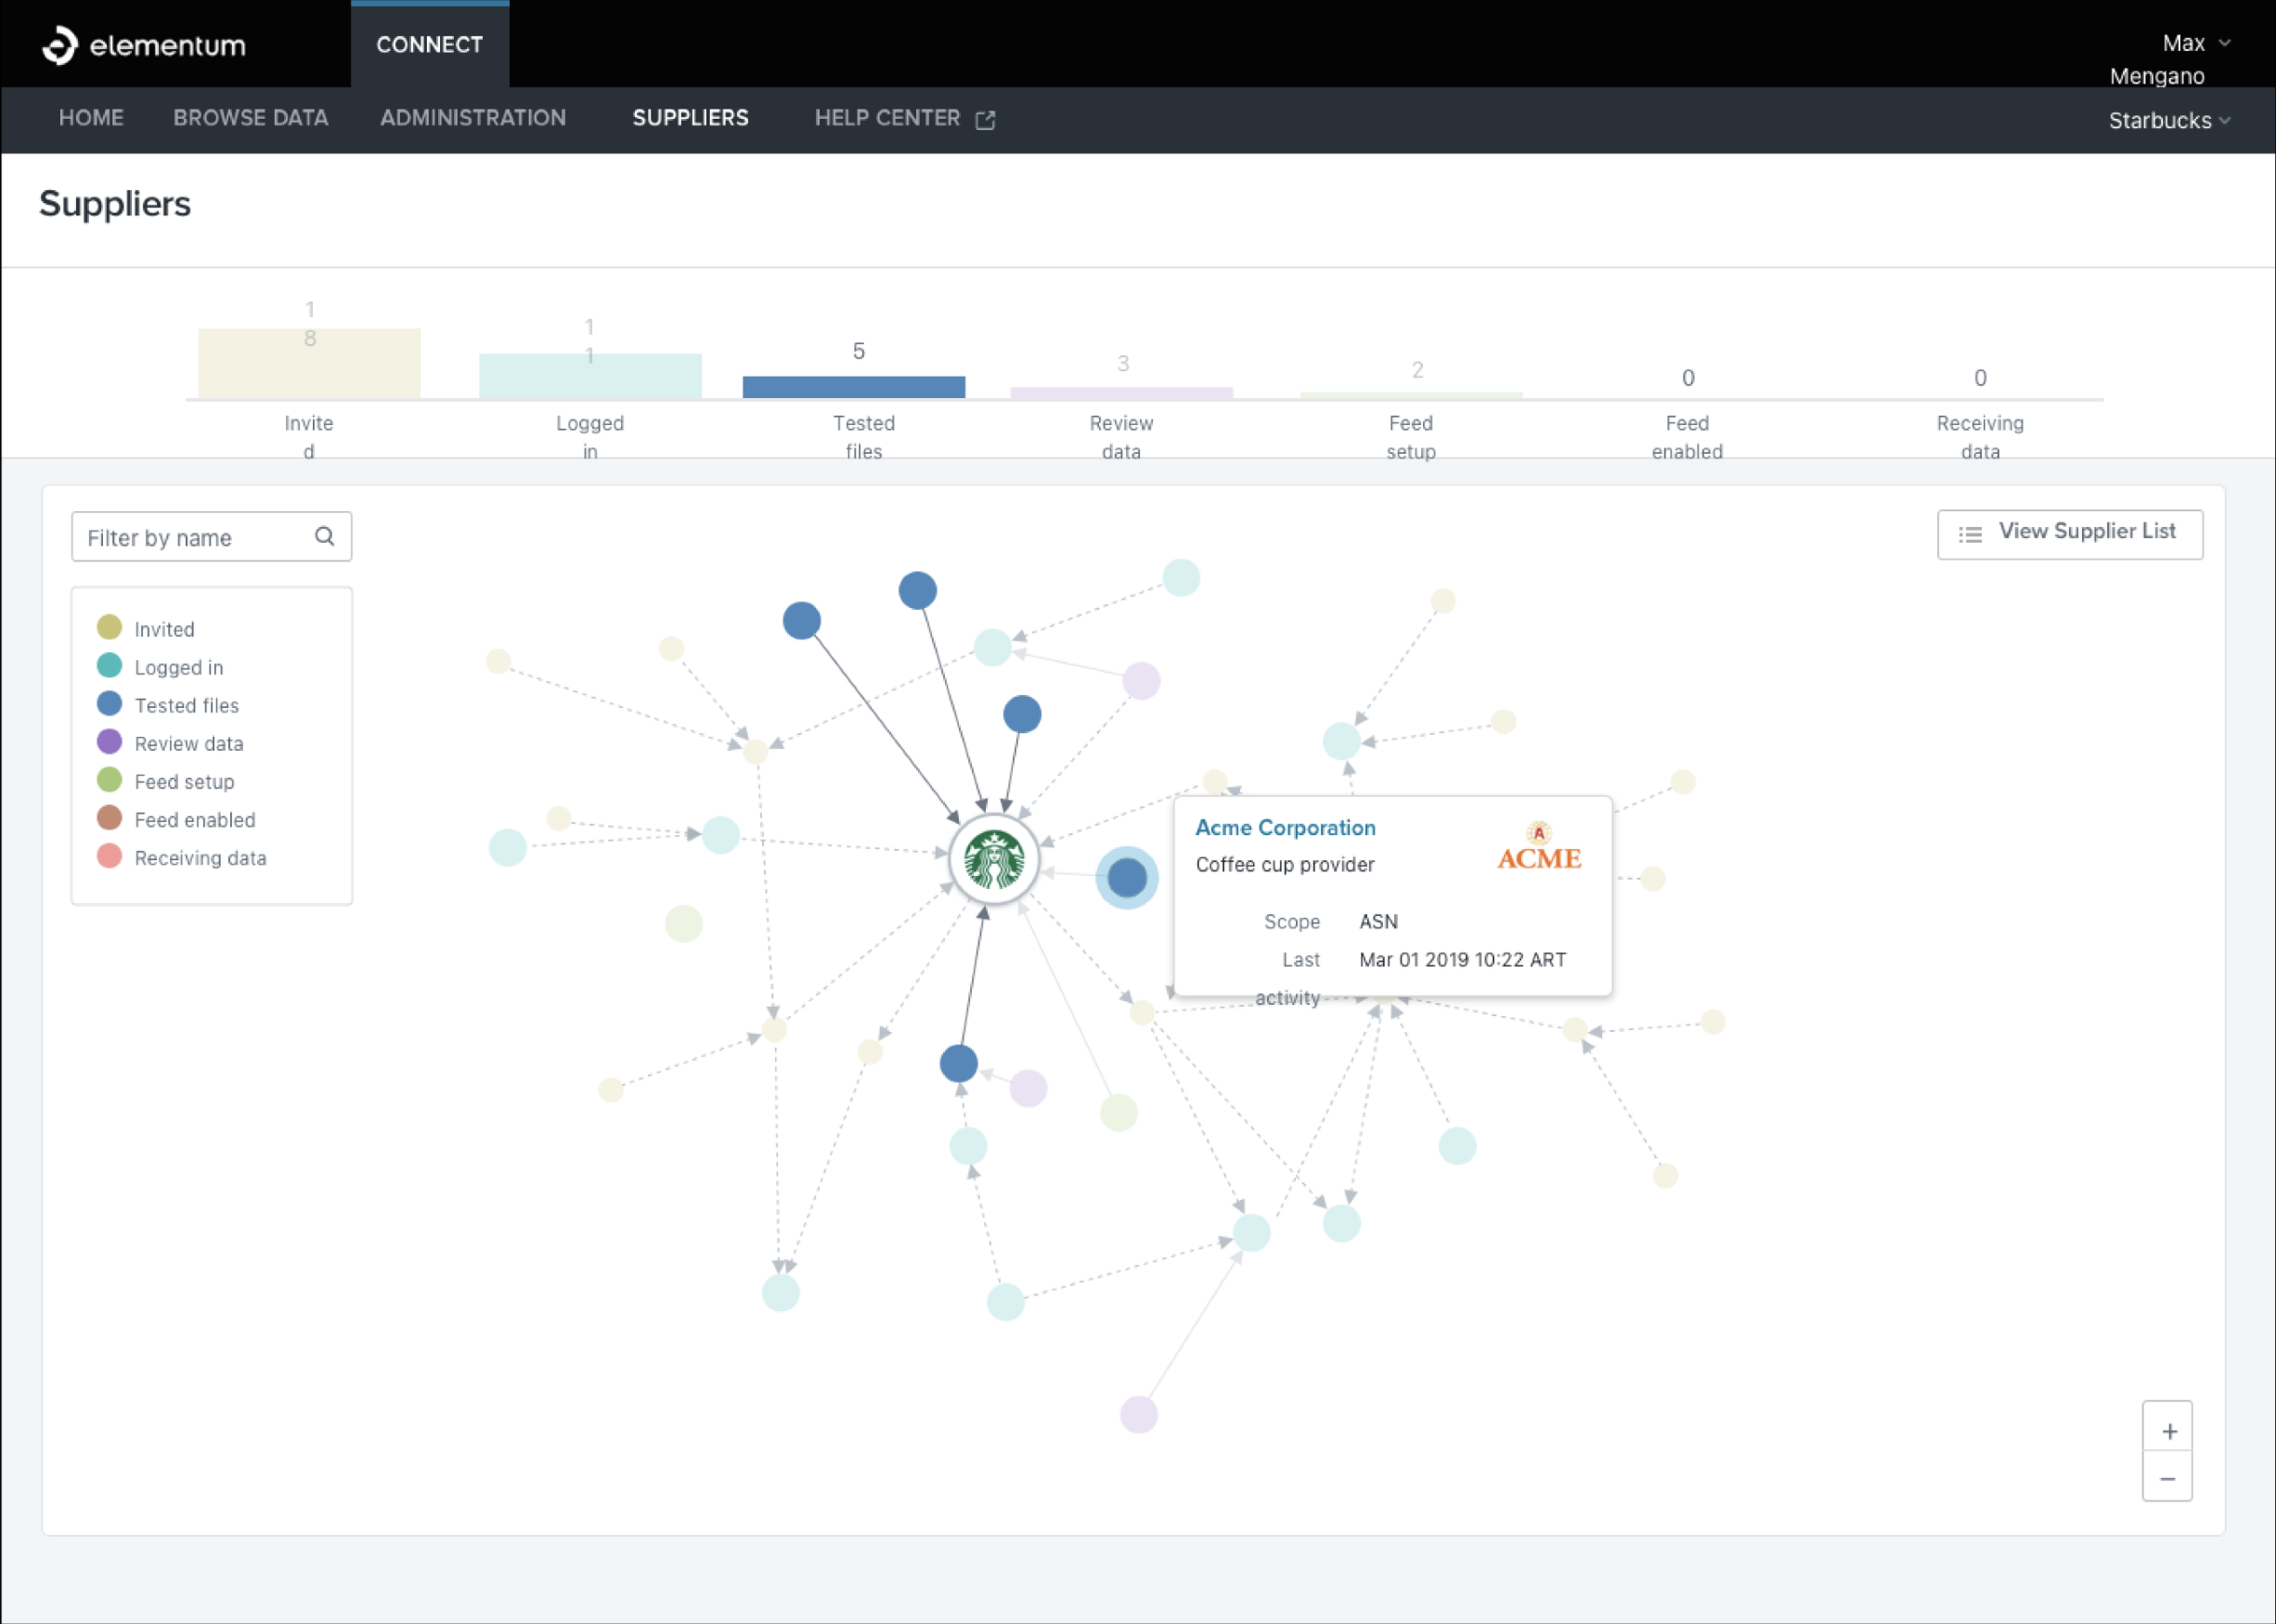The width and height of the screenshot is (2276, 1624).
Task: Open the Acme Corporation link
Action: 1285,827
